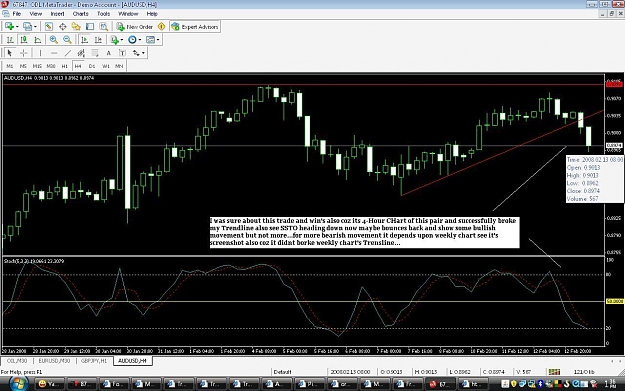Open MetaEditor yellow diamond icon
Screen dimensions: 625x391
161,27
